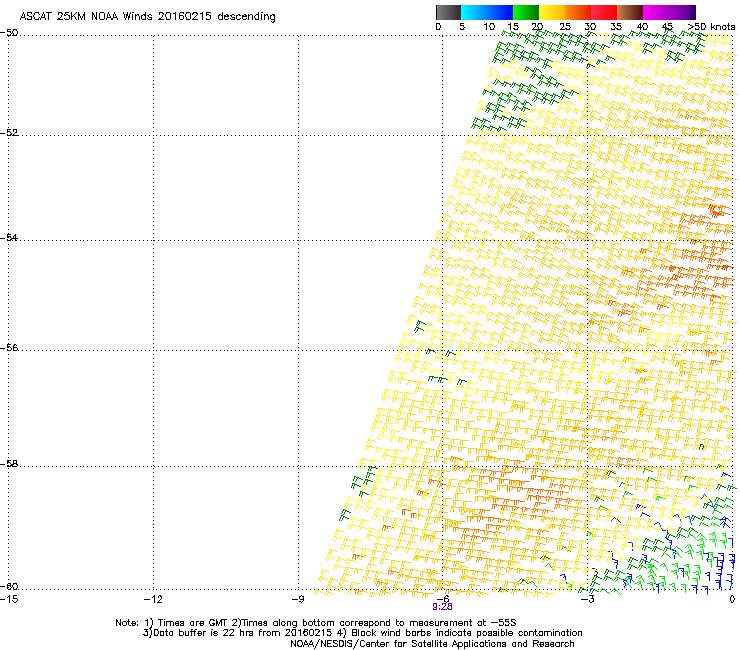Click the legend tick label 35

tap(616, 27)
